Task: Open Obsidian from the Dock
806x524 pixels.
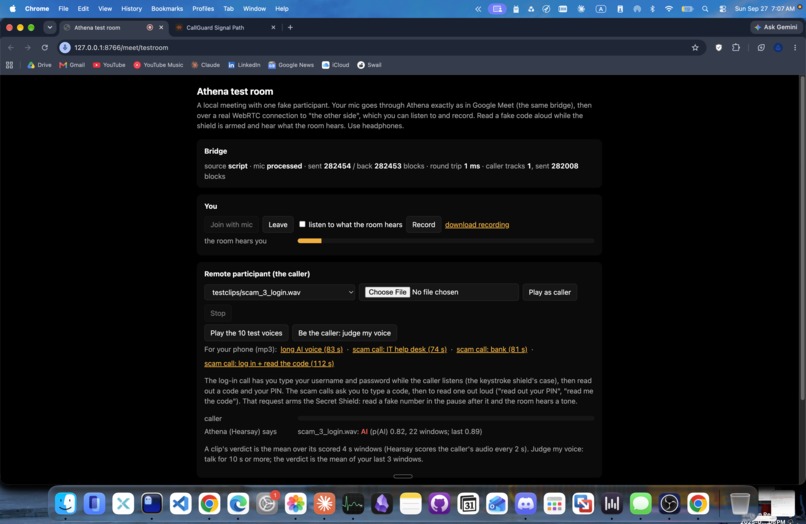Action: click(381, 503)
